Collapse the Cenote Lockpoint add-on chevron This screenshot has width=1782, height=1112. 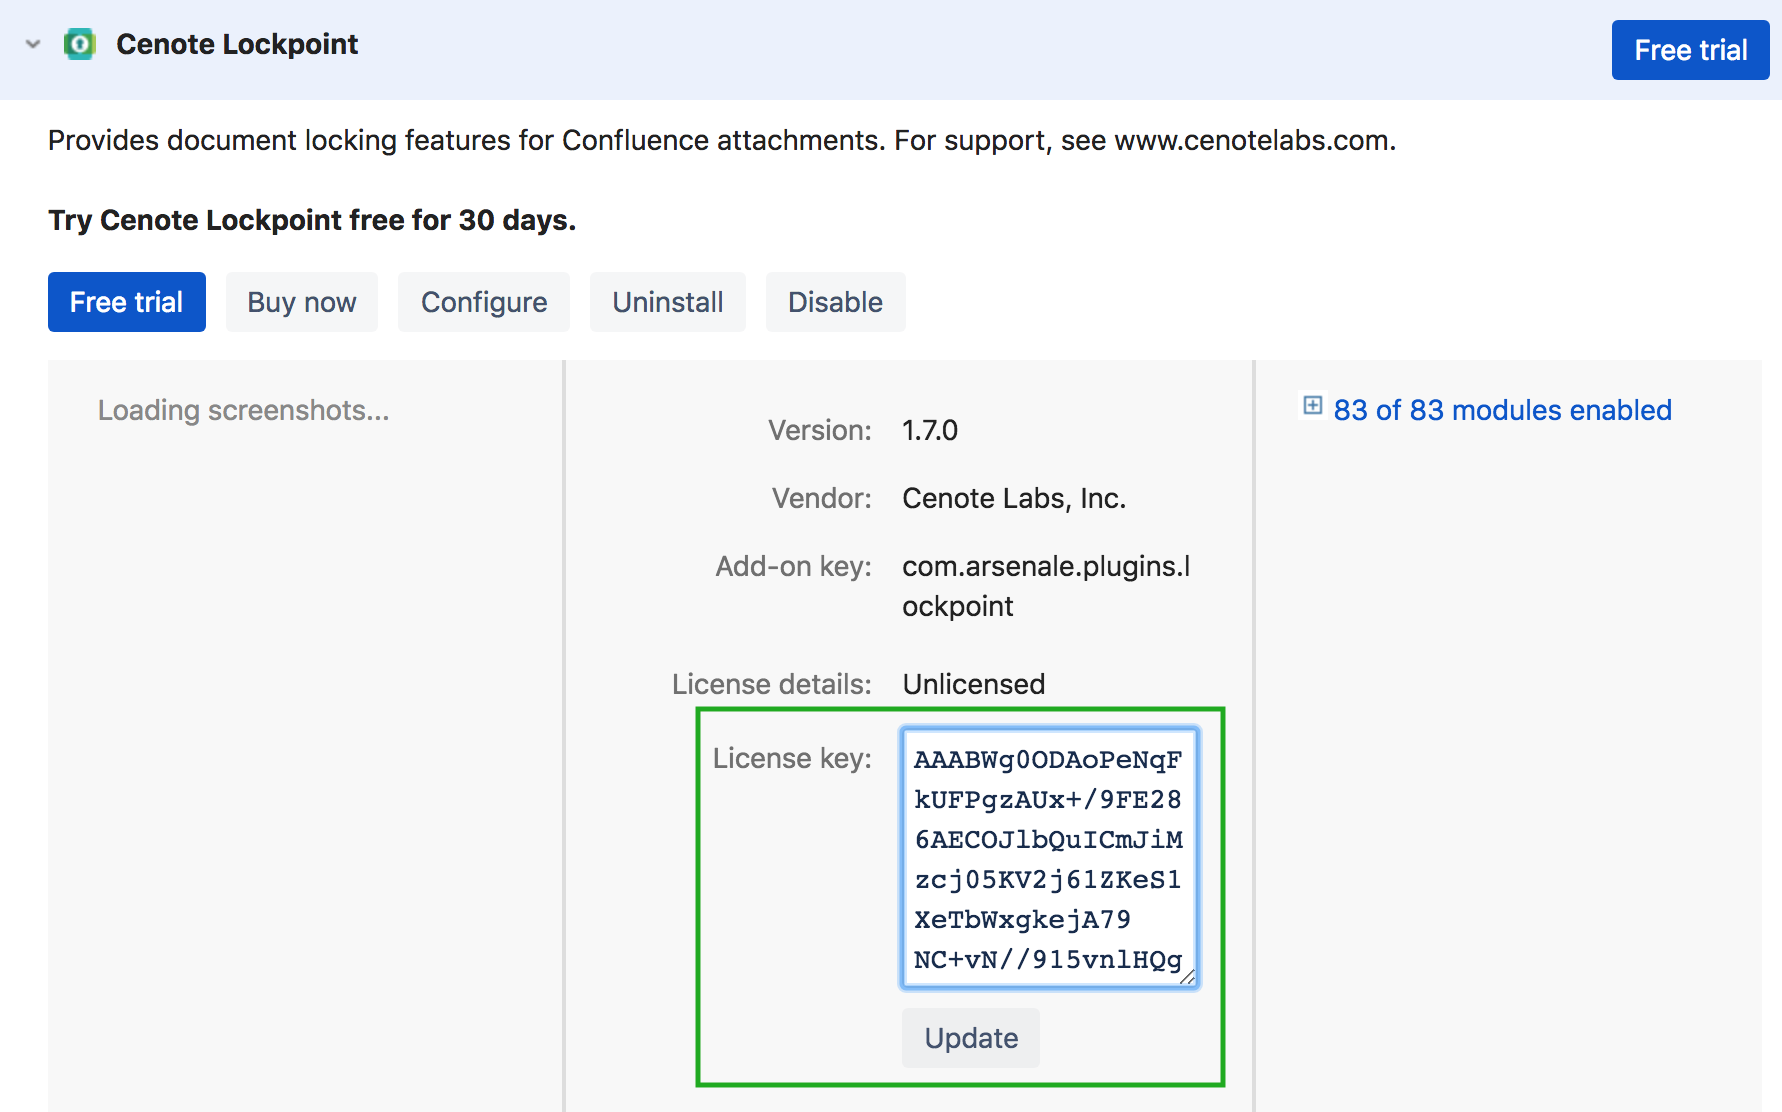click(x=33, y=44)
